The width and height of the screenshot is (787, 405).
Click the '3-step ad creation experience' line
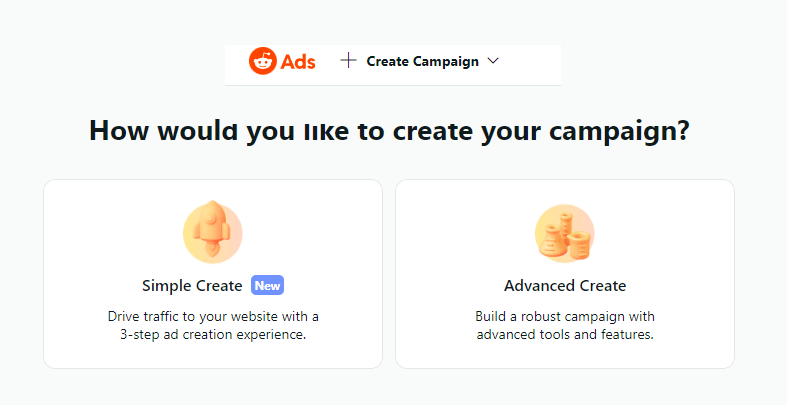213,335
